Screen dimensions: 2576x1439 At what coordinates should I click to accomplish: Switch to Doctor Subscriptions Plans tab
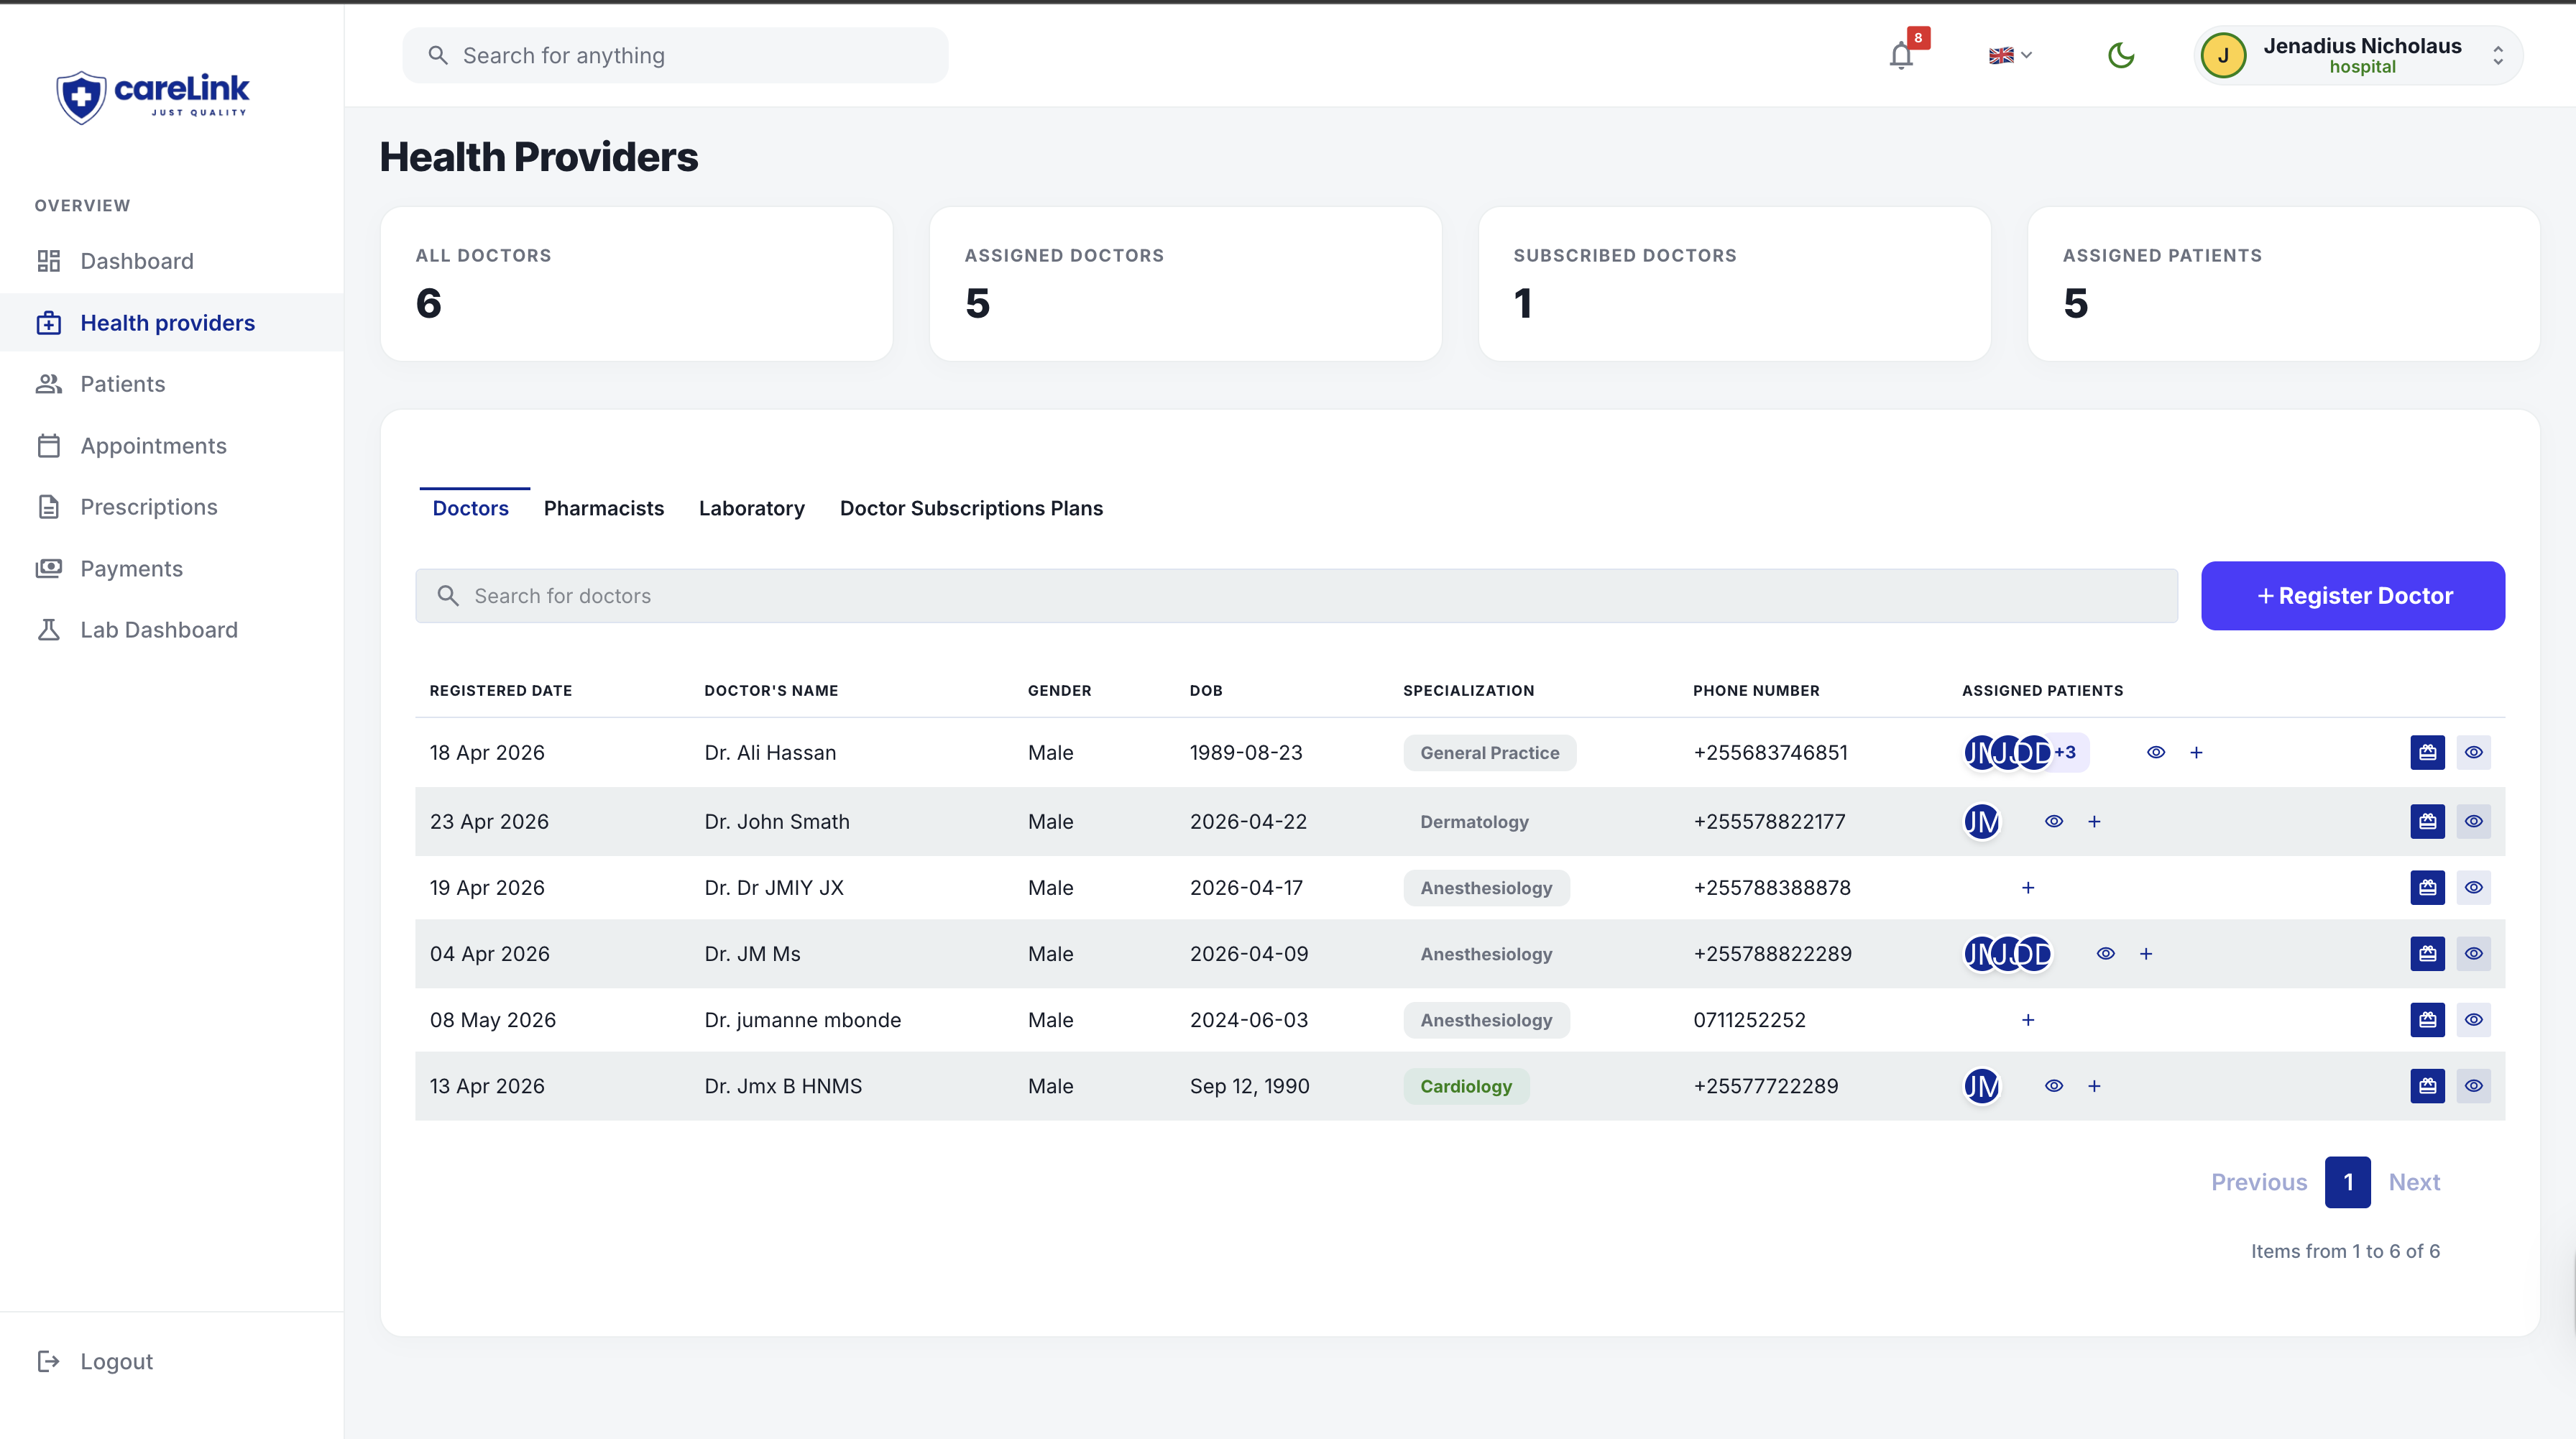pos(971,508)
